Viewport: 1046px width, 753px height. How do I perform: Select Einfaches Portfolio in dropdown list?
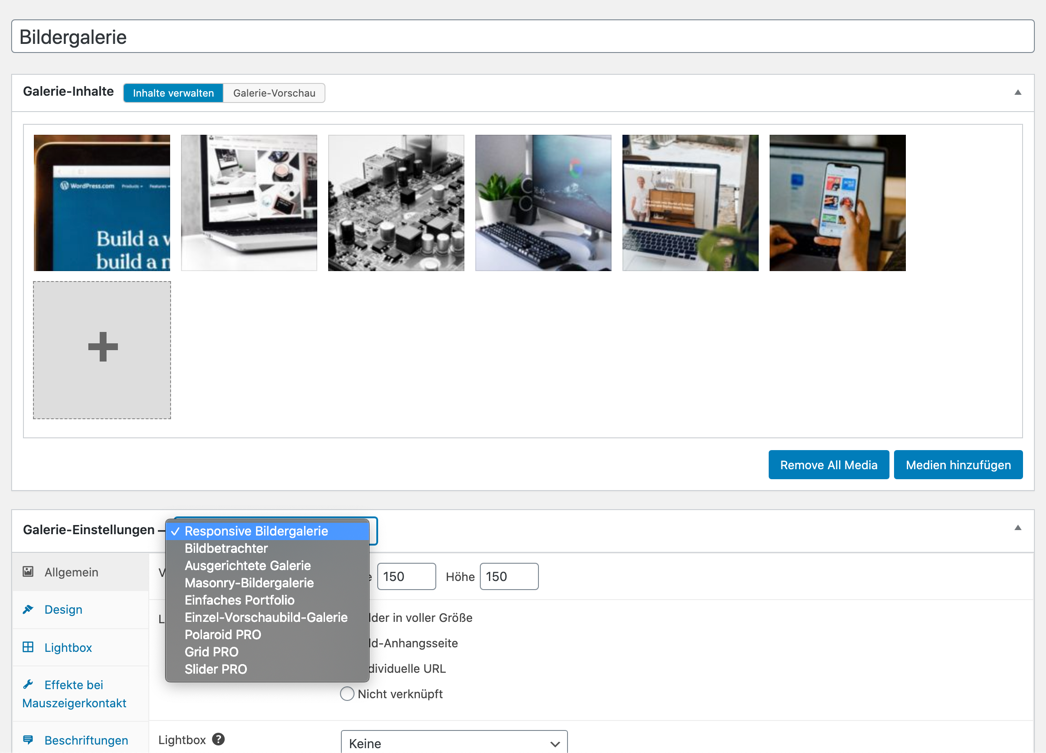239,600
